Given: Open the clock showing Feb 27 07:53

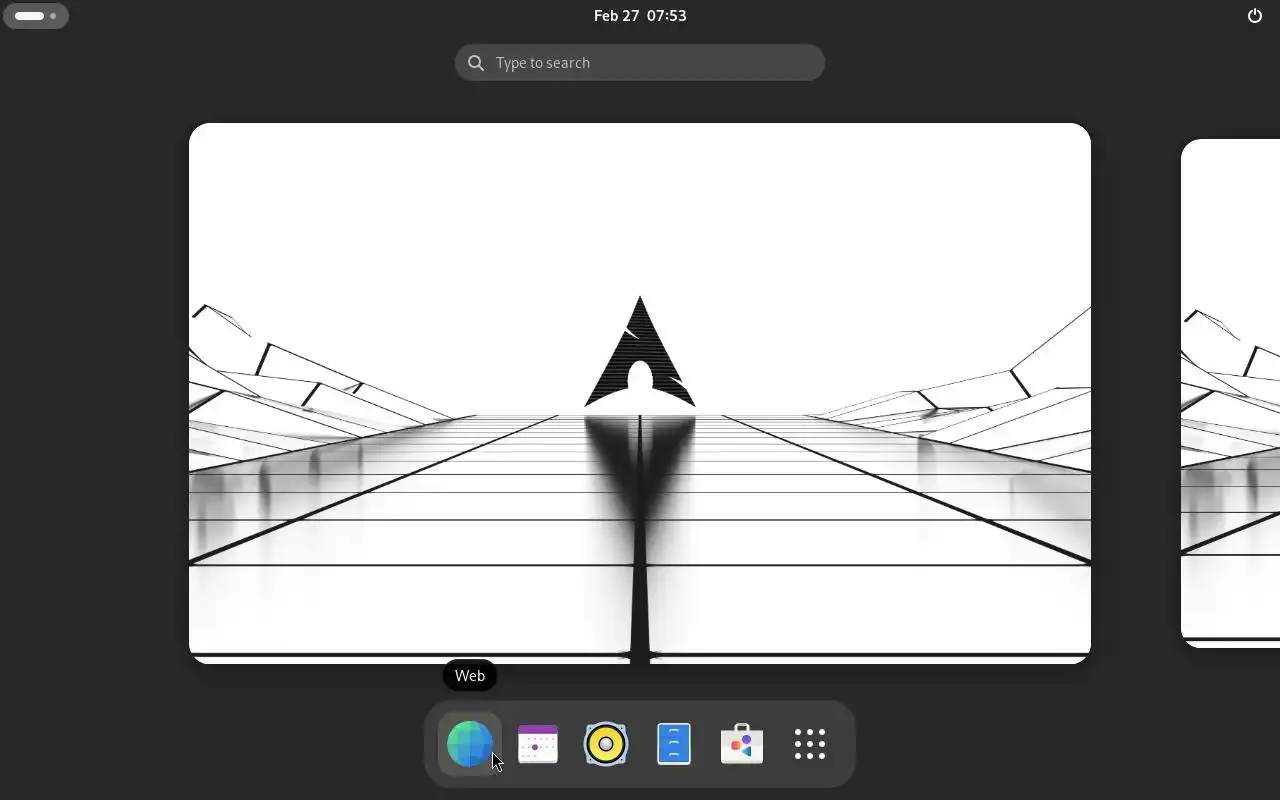Looking at the screenshot, I should [x=640, y=16].
